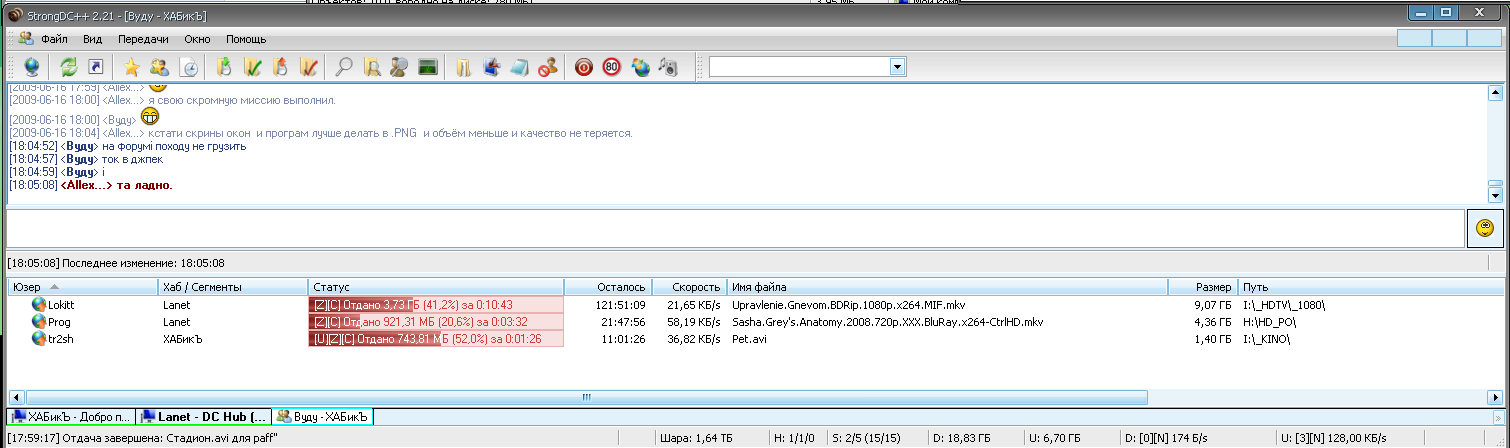Viewport: 1510px width, 448px height.
Task: Click the green Reconnect arrows icon
Action: coord(69,67)
